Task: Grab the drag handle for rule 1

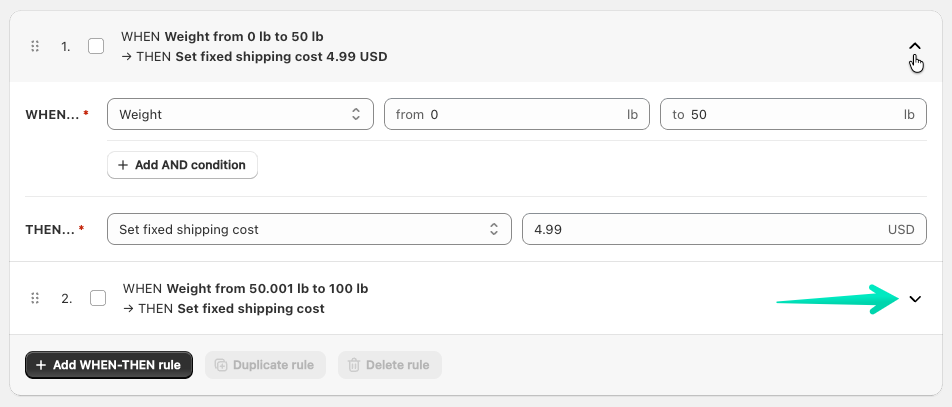Action: pyautogui.click(x=35, y=46)
